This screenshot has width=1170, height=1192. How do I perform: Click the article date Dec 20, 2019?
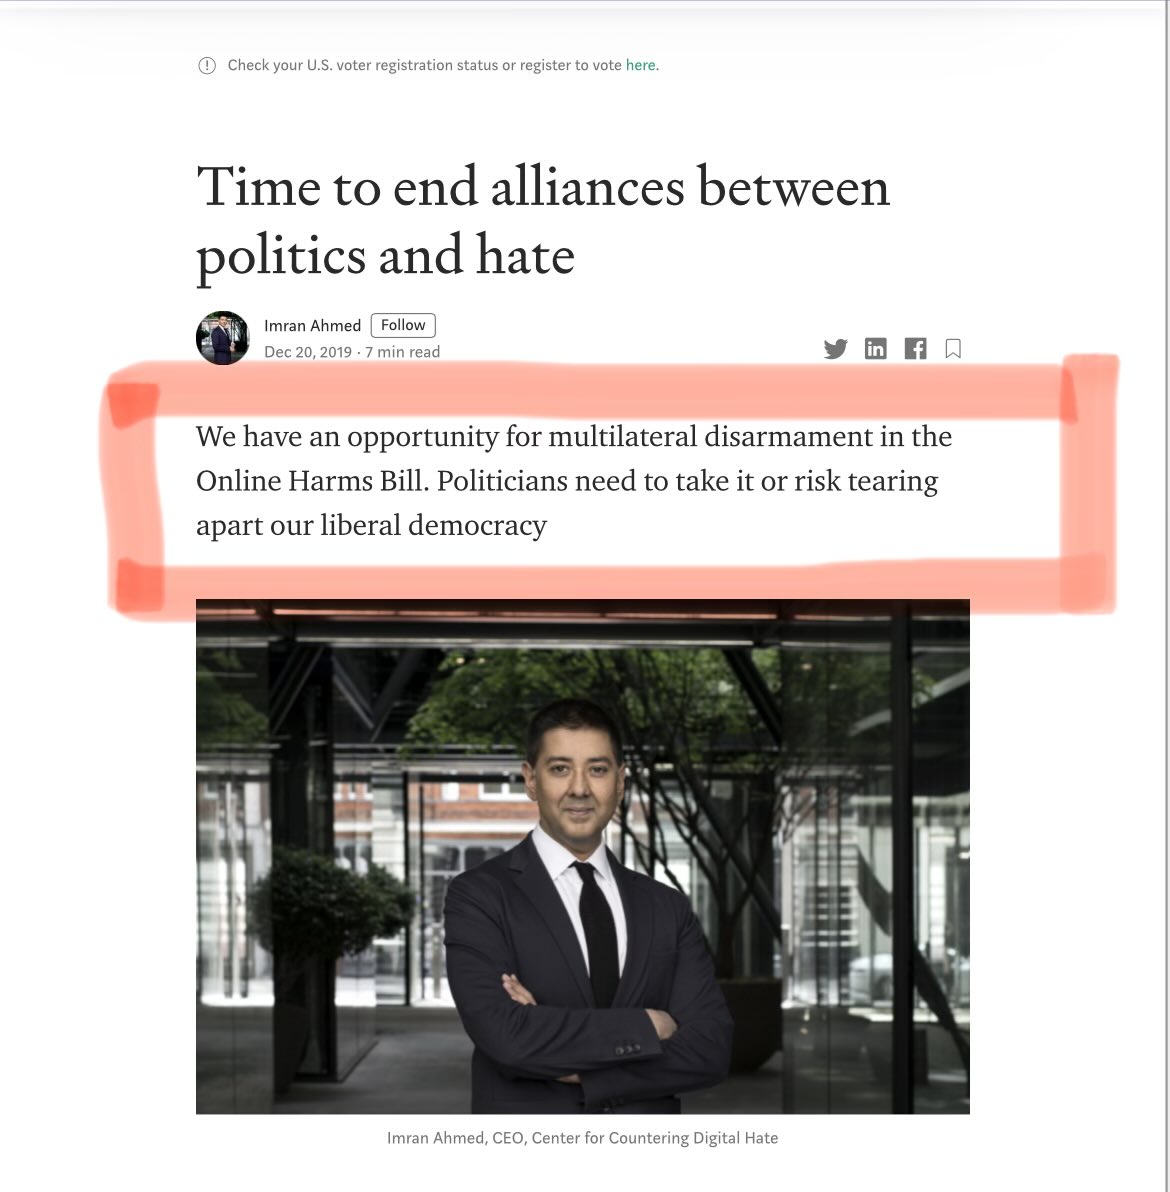point(308,352)
